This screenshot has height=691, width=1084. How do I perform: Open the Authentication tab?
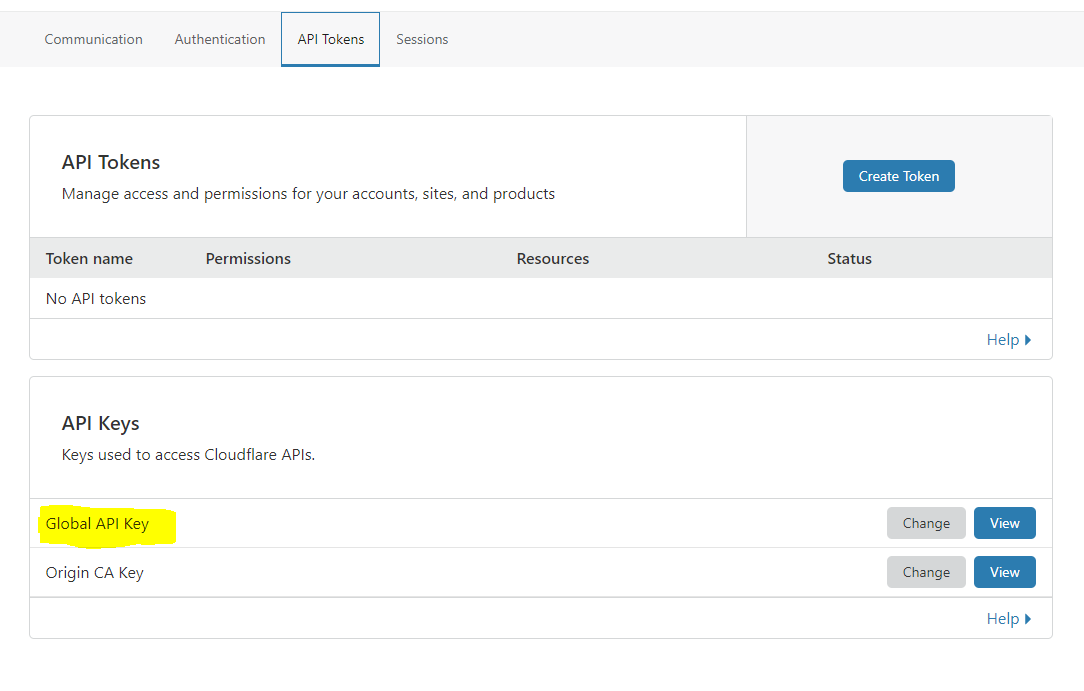(220, 39)
